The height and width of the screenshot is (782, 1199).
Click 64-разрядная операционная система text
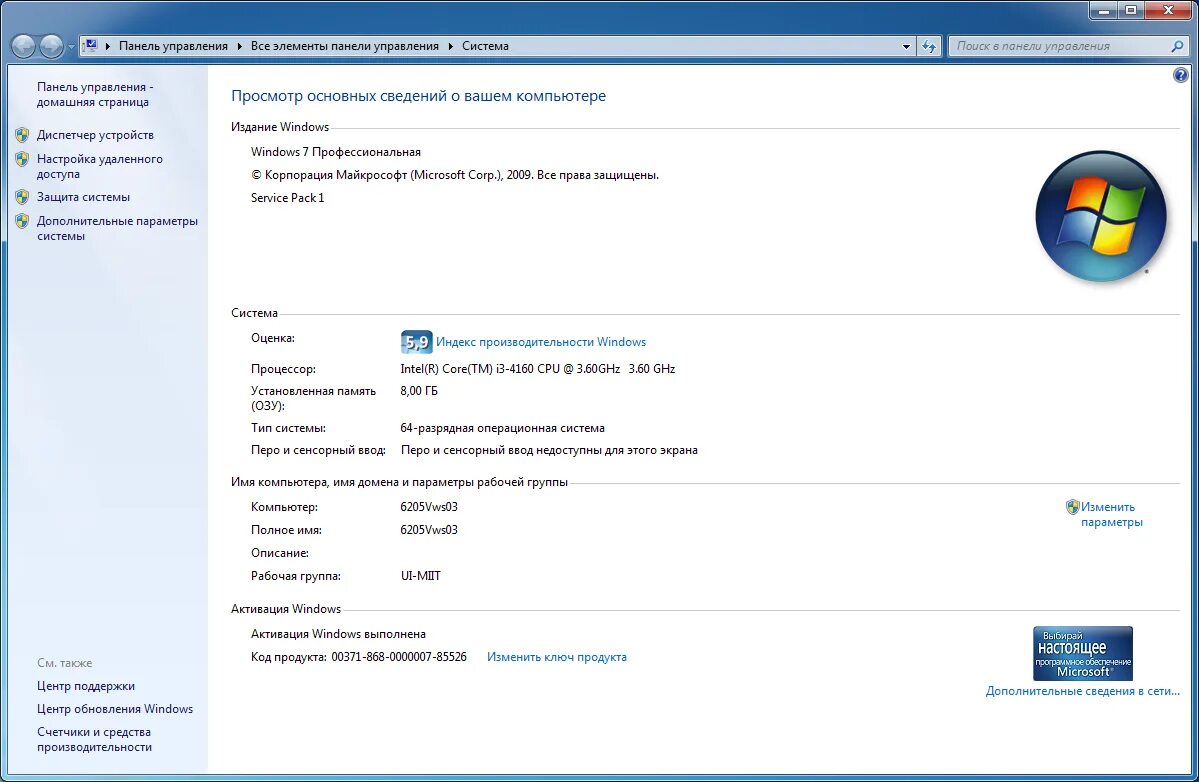tap(502, 428)
